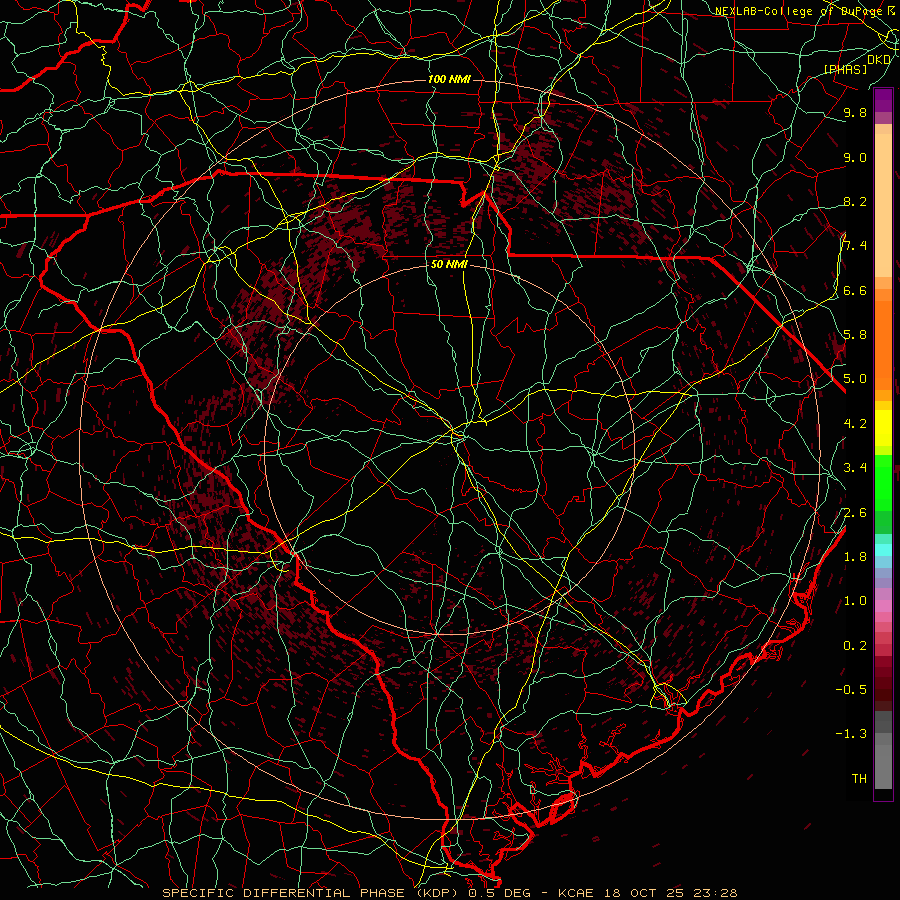Click the 9.8 scale value

click(x=855, y=112)
